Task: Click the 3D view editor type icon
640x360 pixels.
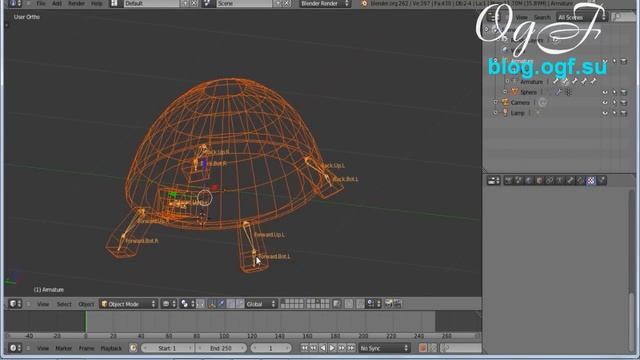Action: tap(15, 304)
